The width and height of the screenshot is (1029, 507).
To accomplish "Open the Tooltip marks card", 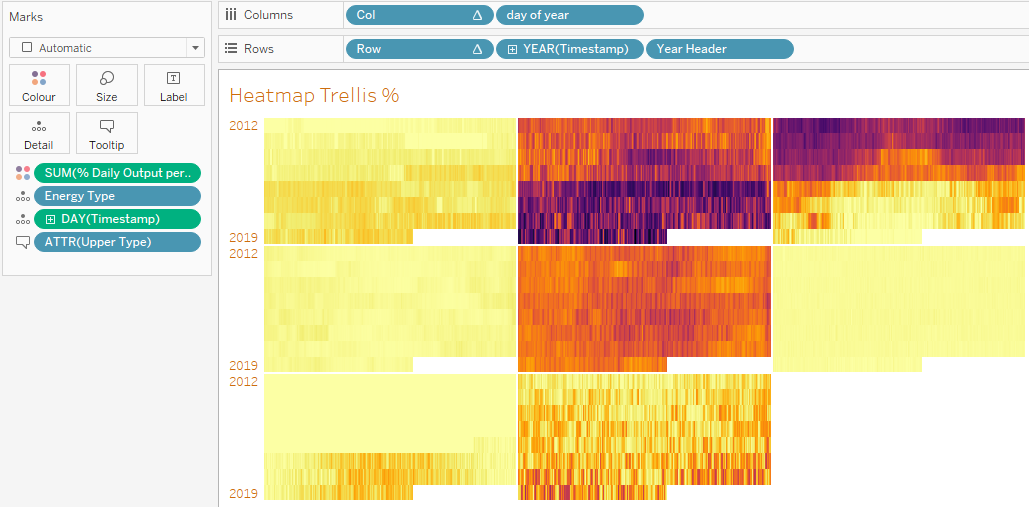I will click(x=106, y=133).
